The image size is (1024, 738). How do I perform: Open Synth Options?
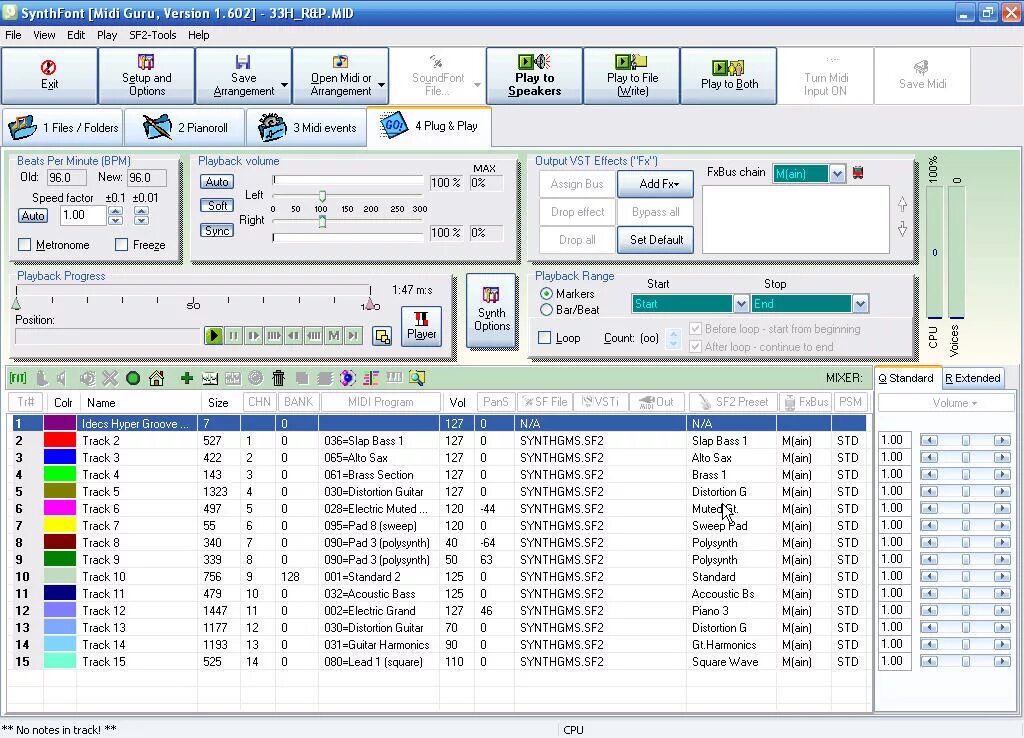[x=492, y=311]
